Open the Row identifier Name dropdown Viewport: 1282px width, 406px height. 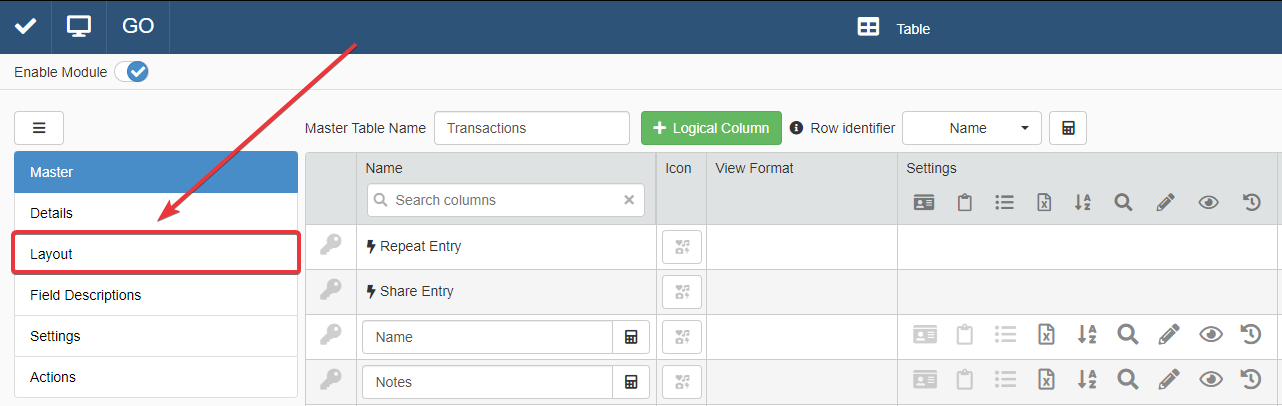pos(971,128)
